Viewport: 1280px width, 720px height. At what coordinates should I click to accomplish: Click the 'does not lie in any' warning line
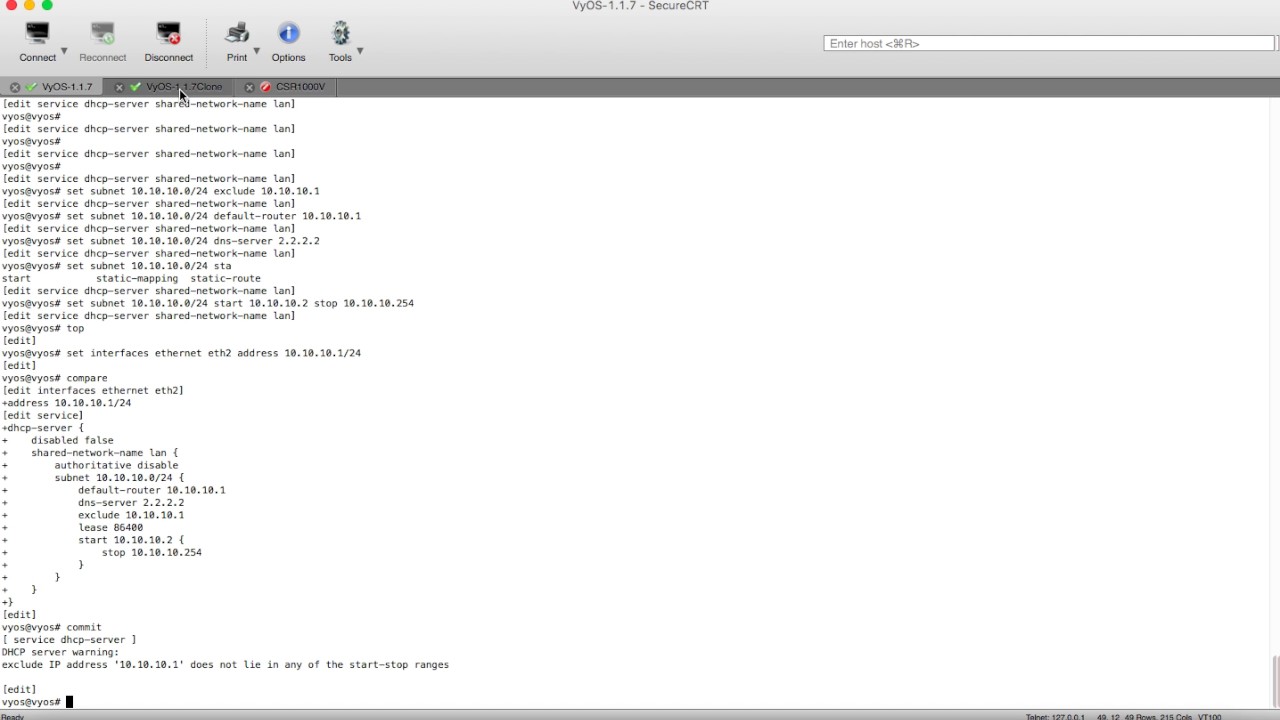point(225,665)
